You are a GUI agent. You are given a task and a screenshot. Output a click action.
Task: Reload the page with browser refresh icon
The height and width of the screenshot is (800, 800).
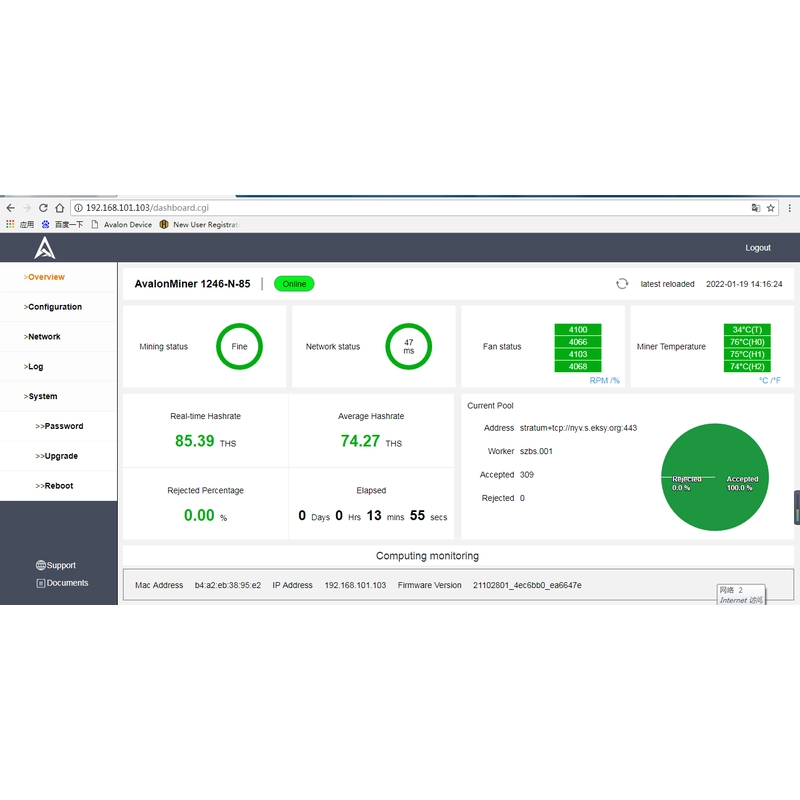43,208
